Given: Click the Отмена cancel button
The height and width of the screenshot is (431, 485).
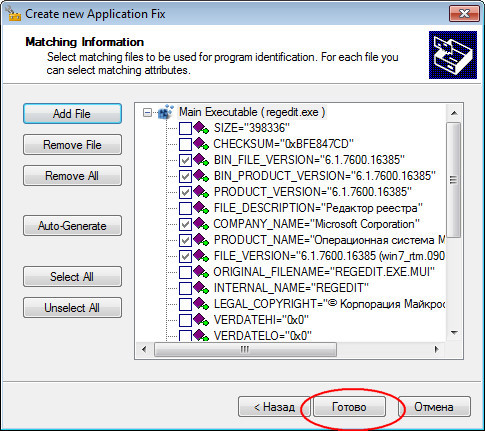Looking at the screenshot, I should click(434, 407).
